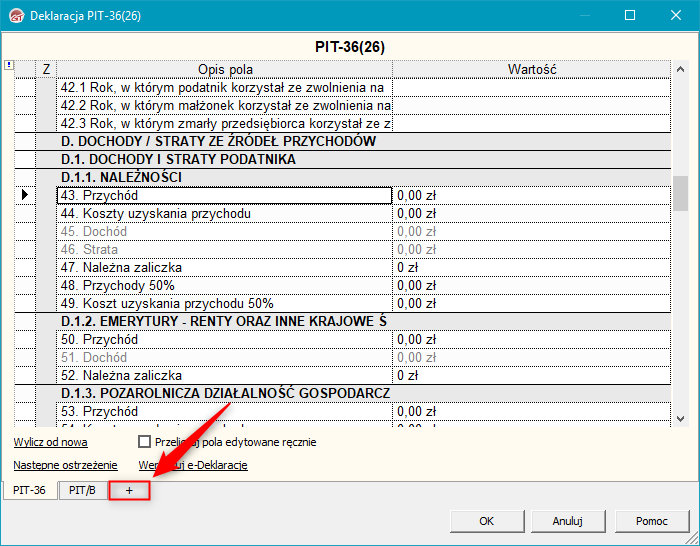700x546 pixels.
Task: Click row '53. Przychód'
Action: point(225,411)
